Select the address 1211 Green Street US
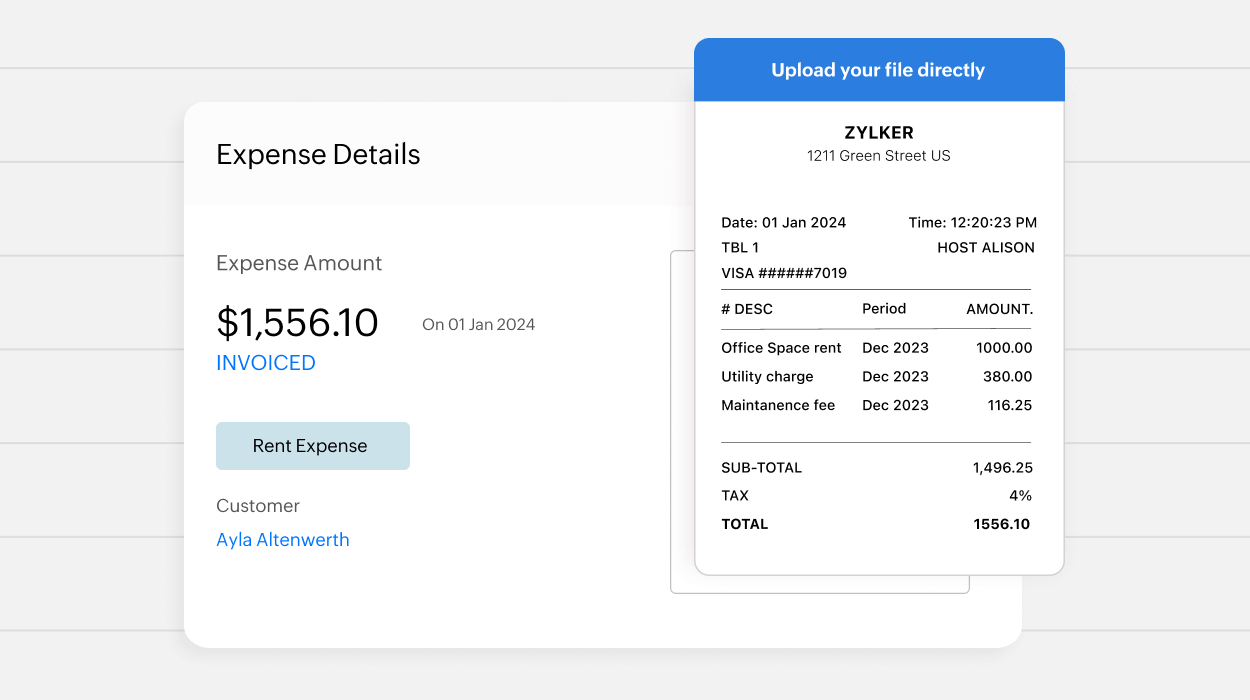The width and height of the screenshot is (1250, 700). pyautogui.click(x=879, y=156)
